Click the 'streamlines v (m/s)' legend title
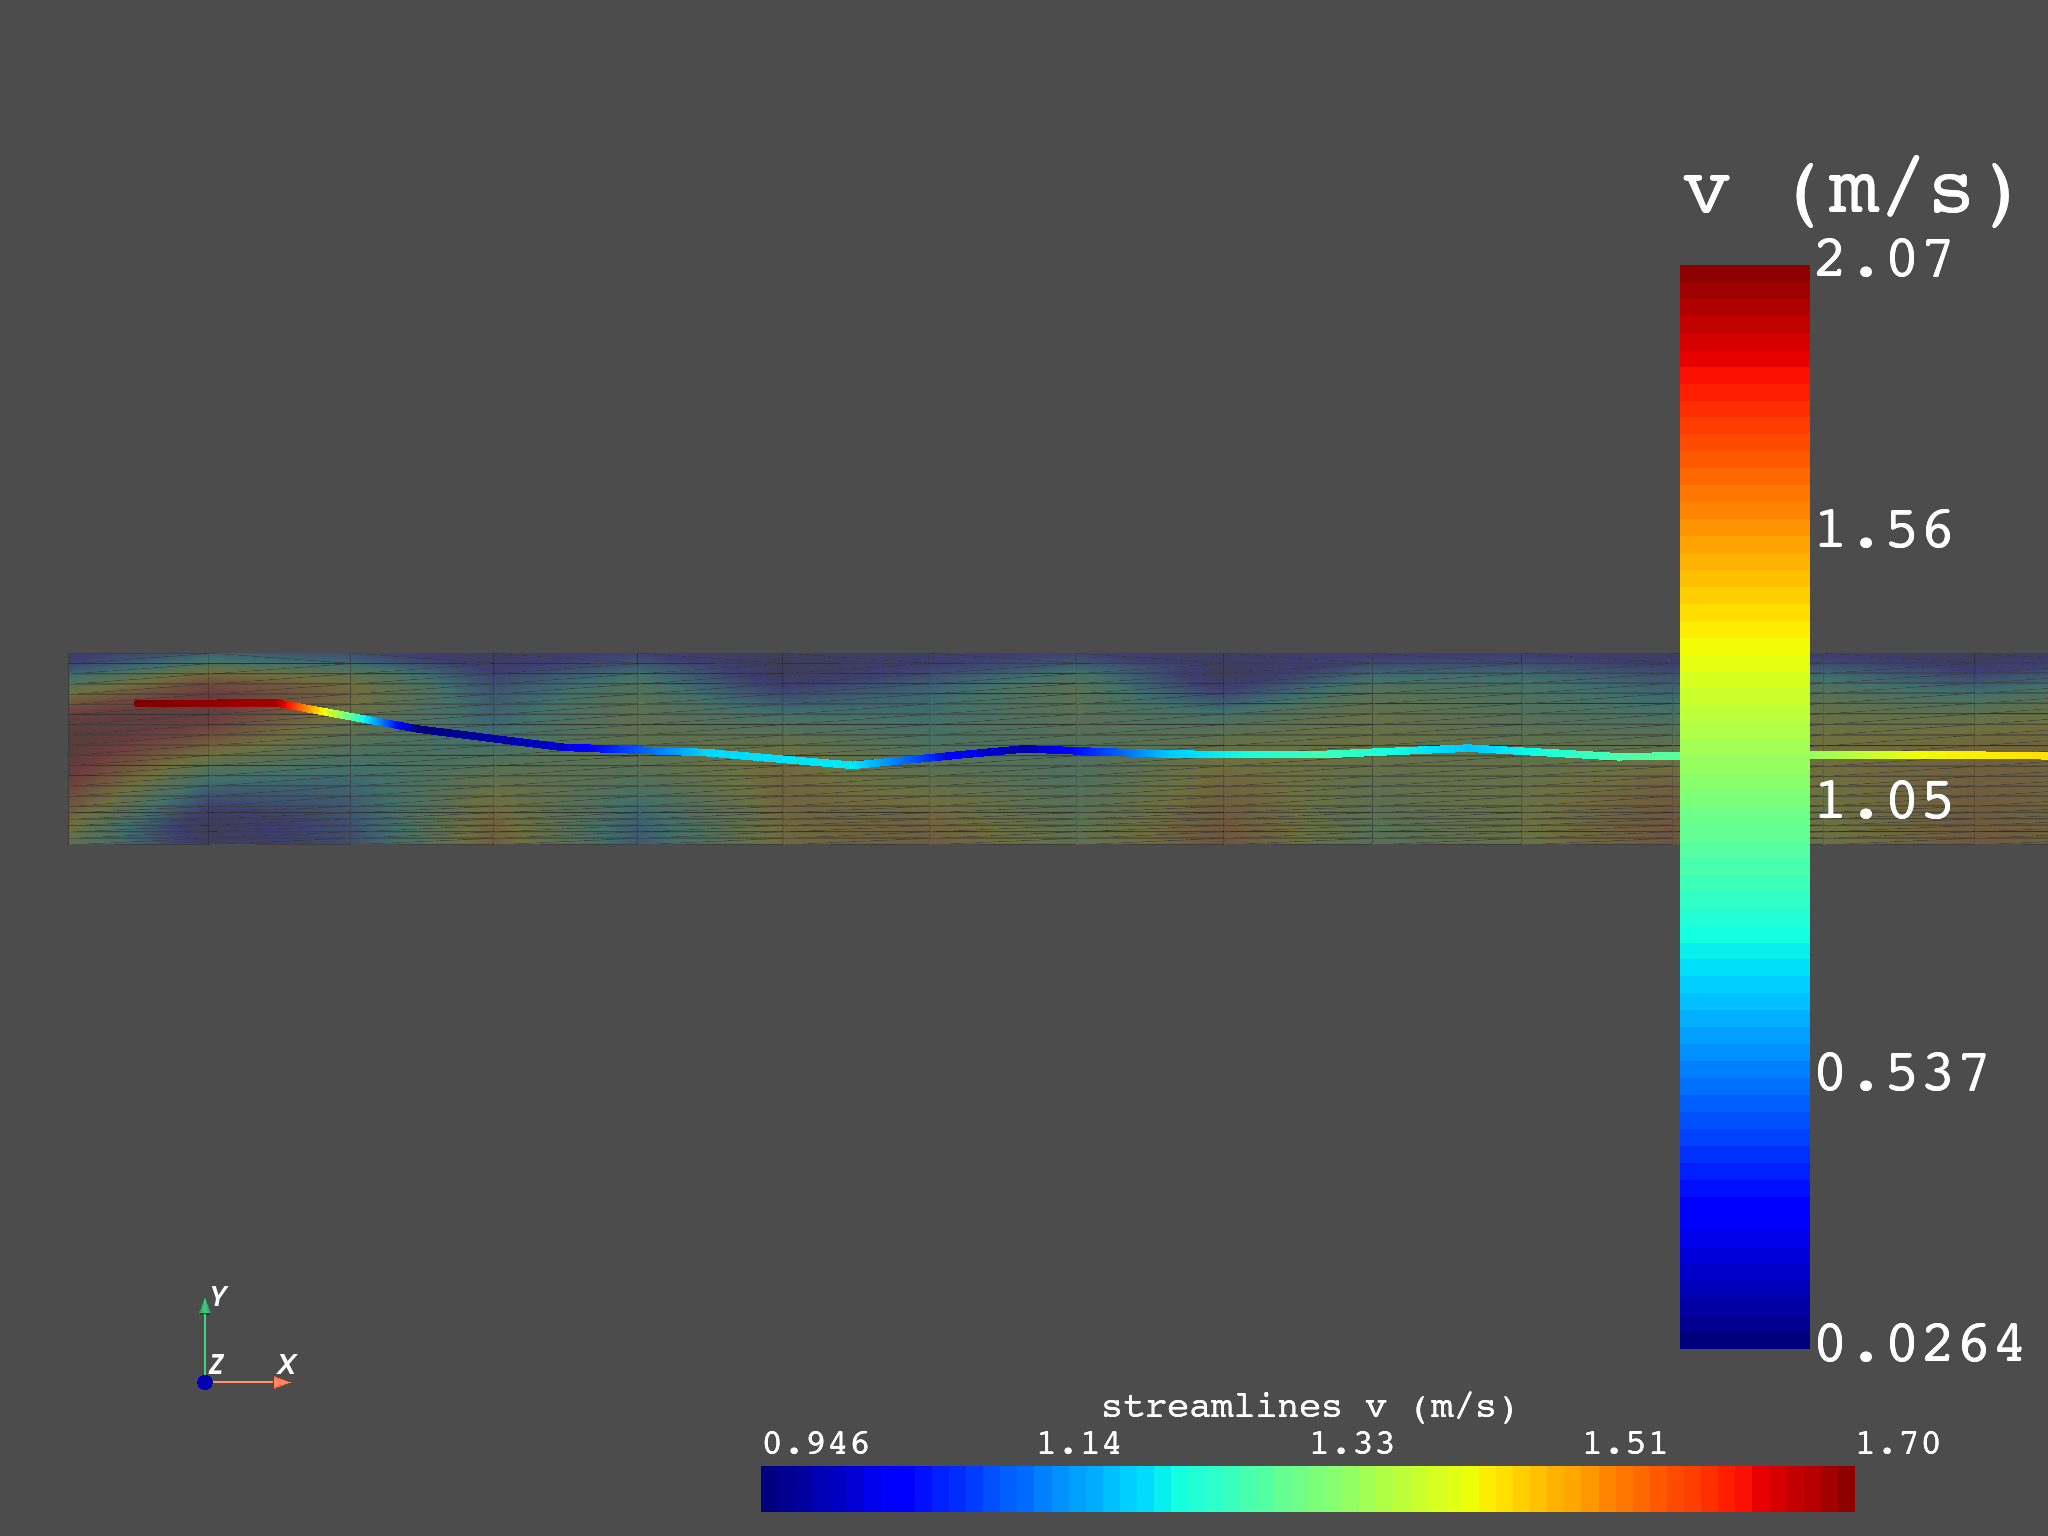 tap(1308, 1407)
